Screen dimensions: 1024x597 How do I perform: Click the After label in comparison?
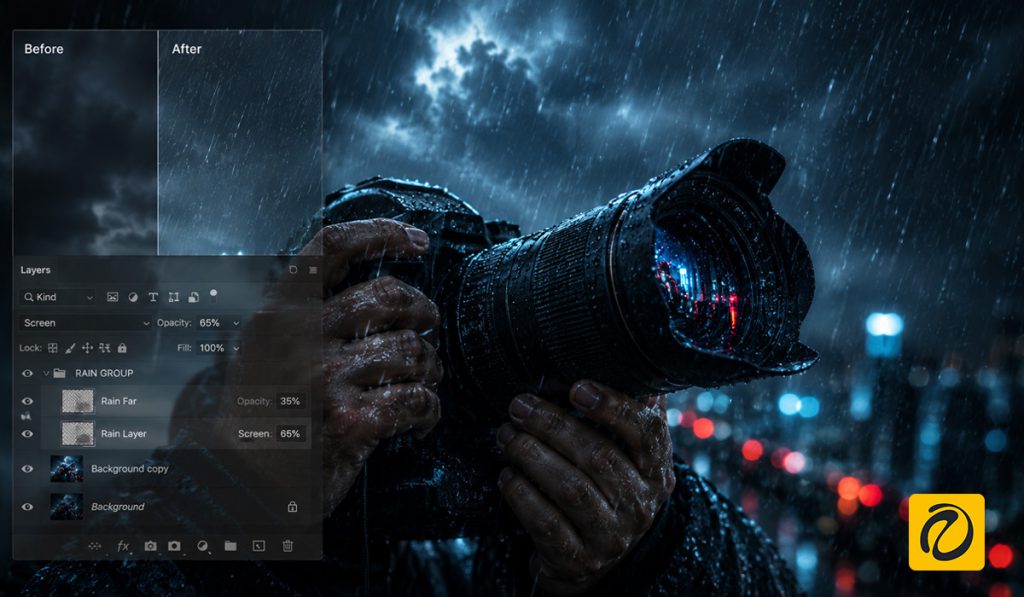(x=186, y=49)
